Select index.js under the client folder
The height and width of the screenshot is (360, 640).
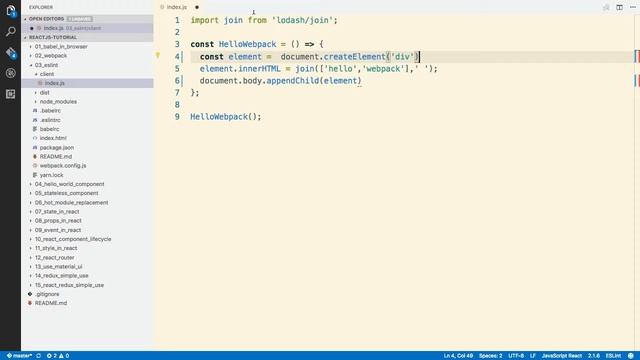(87, 83)
